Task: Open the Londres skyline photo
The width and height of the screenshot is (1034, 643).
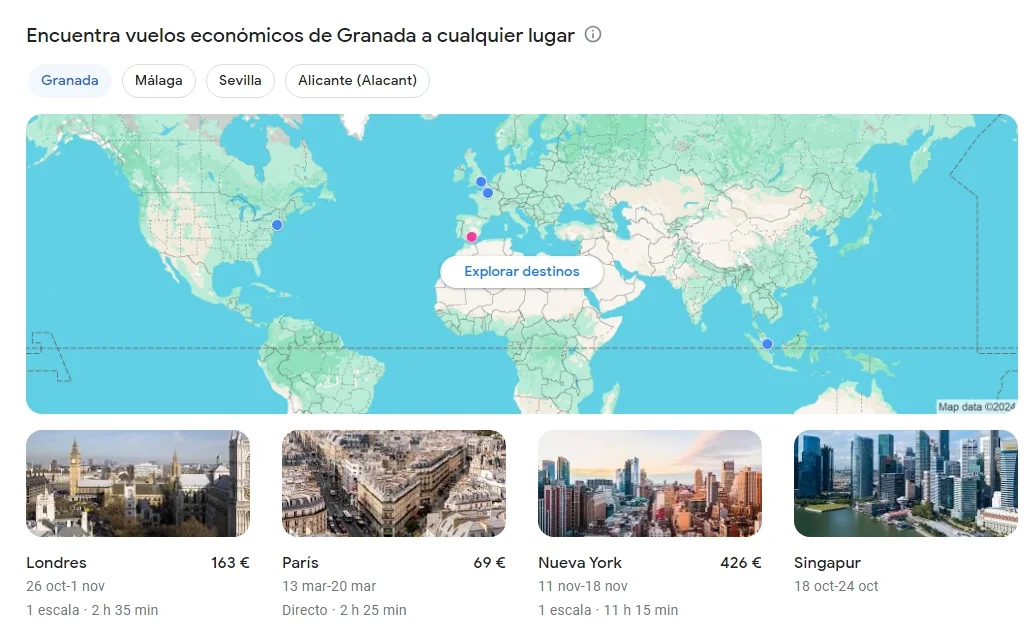Action: tap(138, 483)
